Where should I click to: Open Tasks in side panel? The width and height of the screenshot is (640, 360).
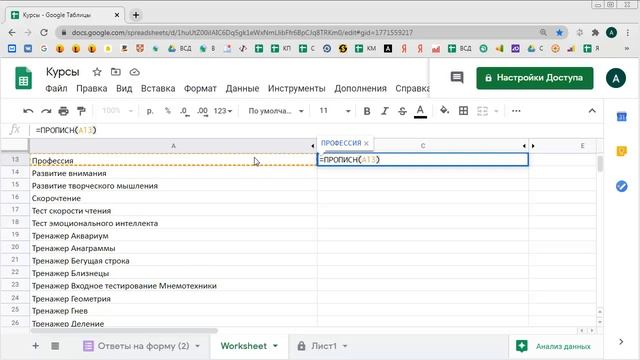coord(621,187)
